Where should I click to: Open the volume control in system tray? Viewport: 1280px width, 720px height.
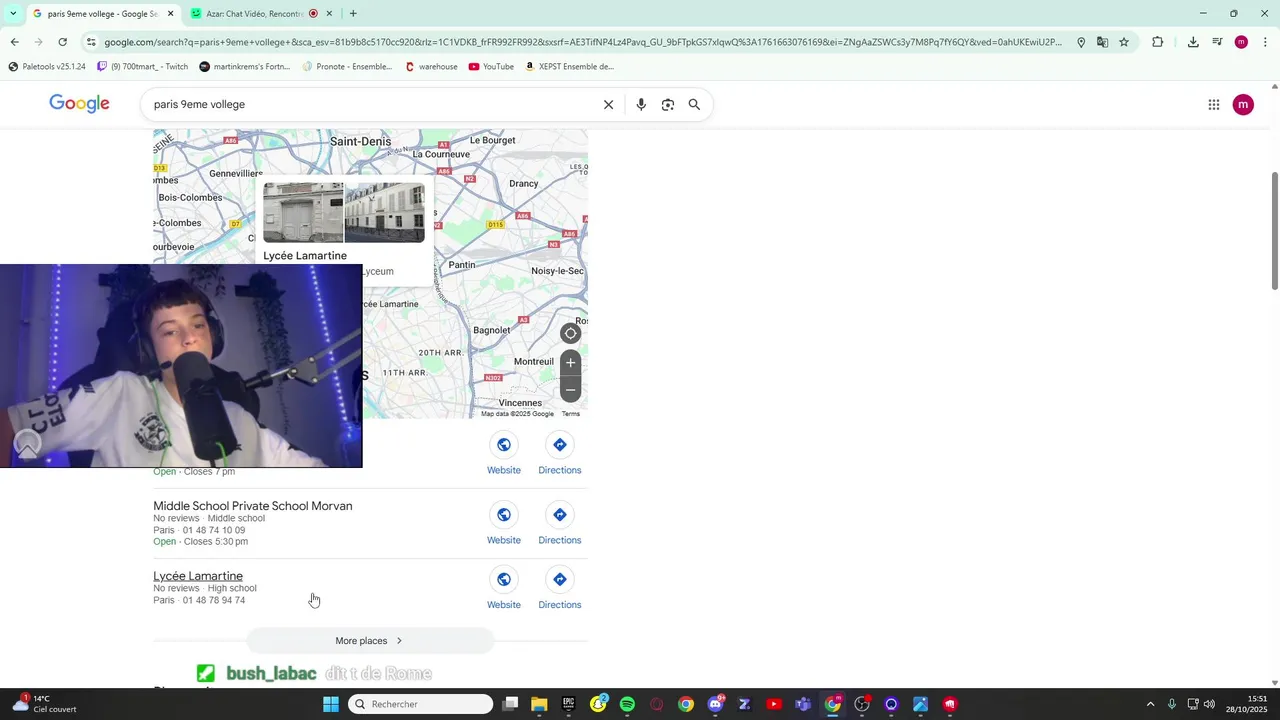tap(1210, 704)
